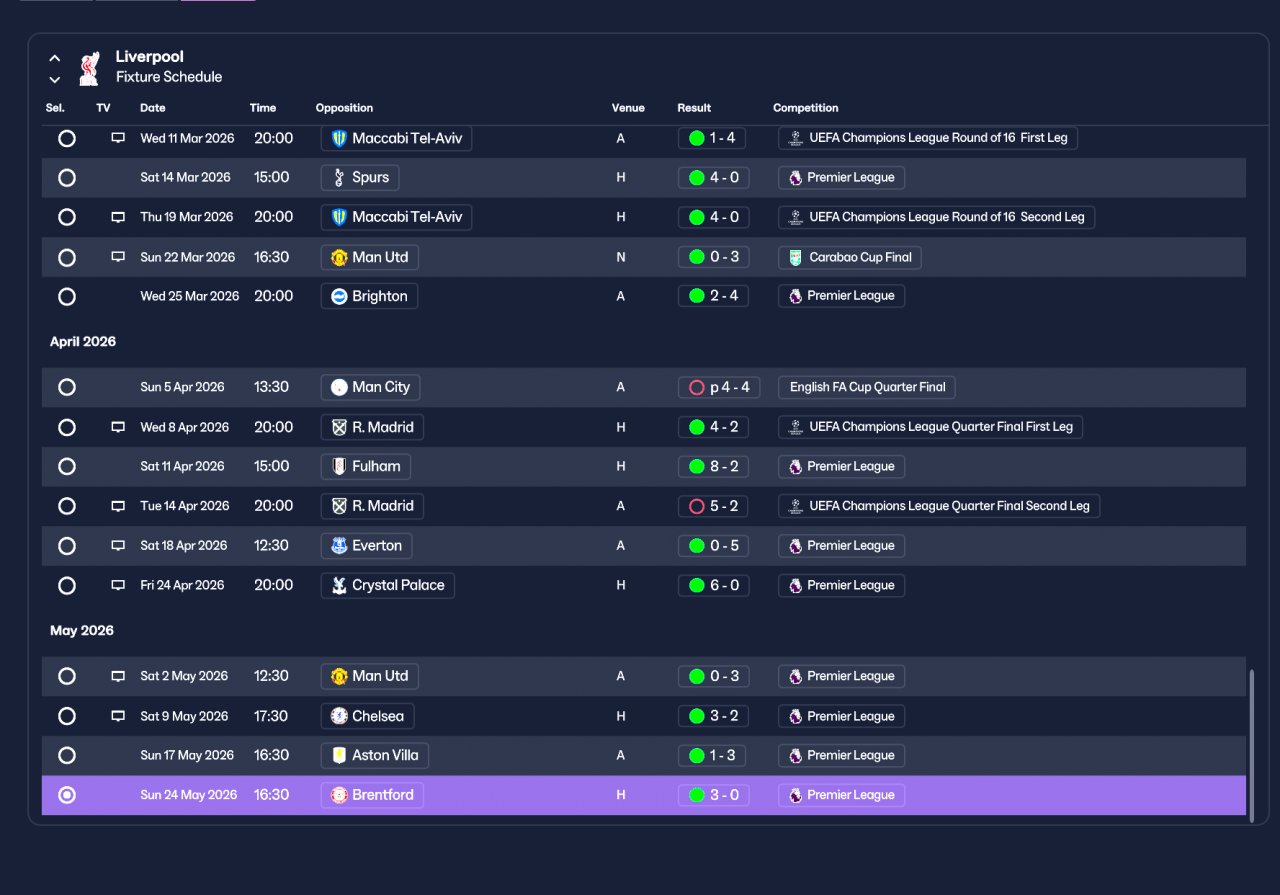This screenshot has width=1280, height=895.
Task: Click the Liverpool club crest icon
Action: coord(89,67)
